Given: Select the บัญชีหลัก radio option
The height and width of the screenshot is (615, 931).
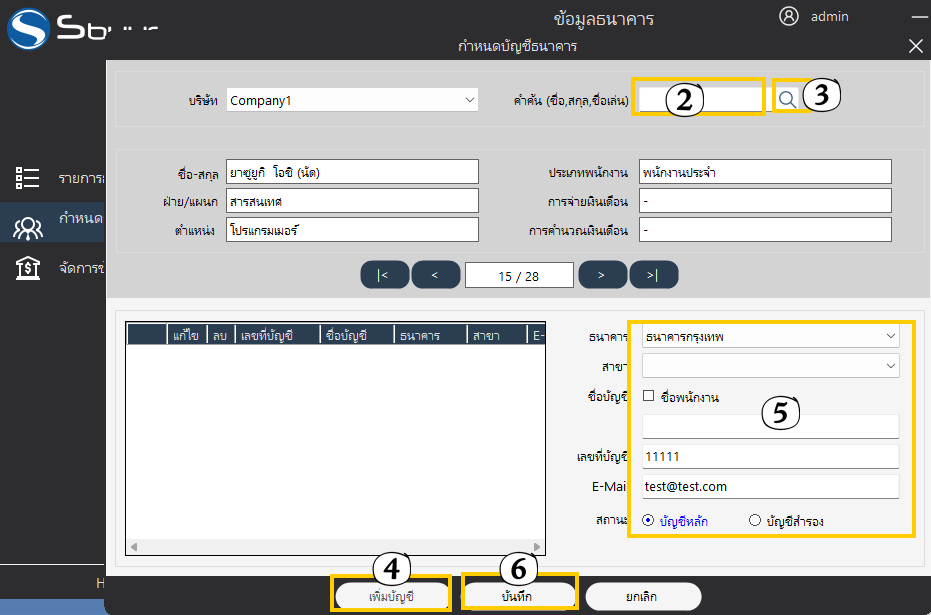Looking at the screenshot, I should [648, 520].
